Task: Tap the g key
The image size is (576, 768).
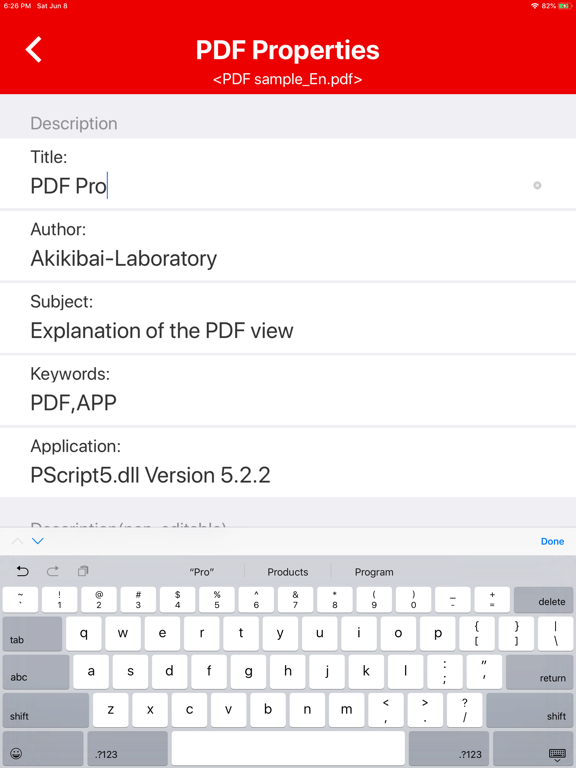Action: [248, 672]
